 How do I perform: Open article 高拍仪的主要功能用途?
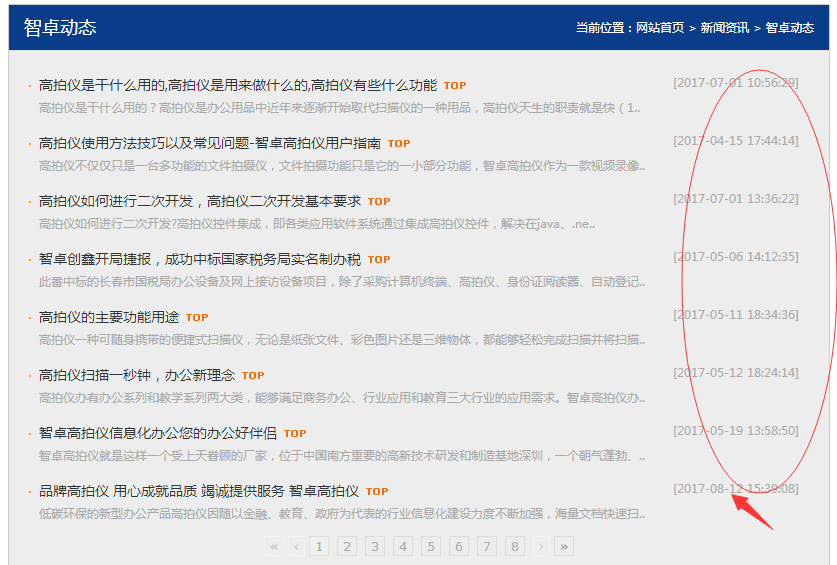108,317
